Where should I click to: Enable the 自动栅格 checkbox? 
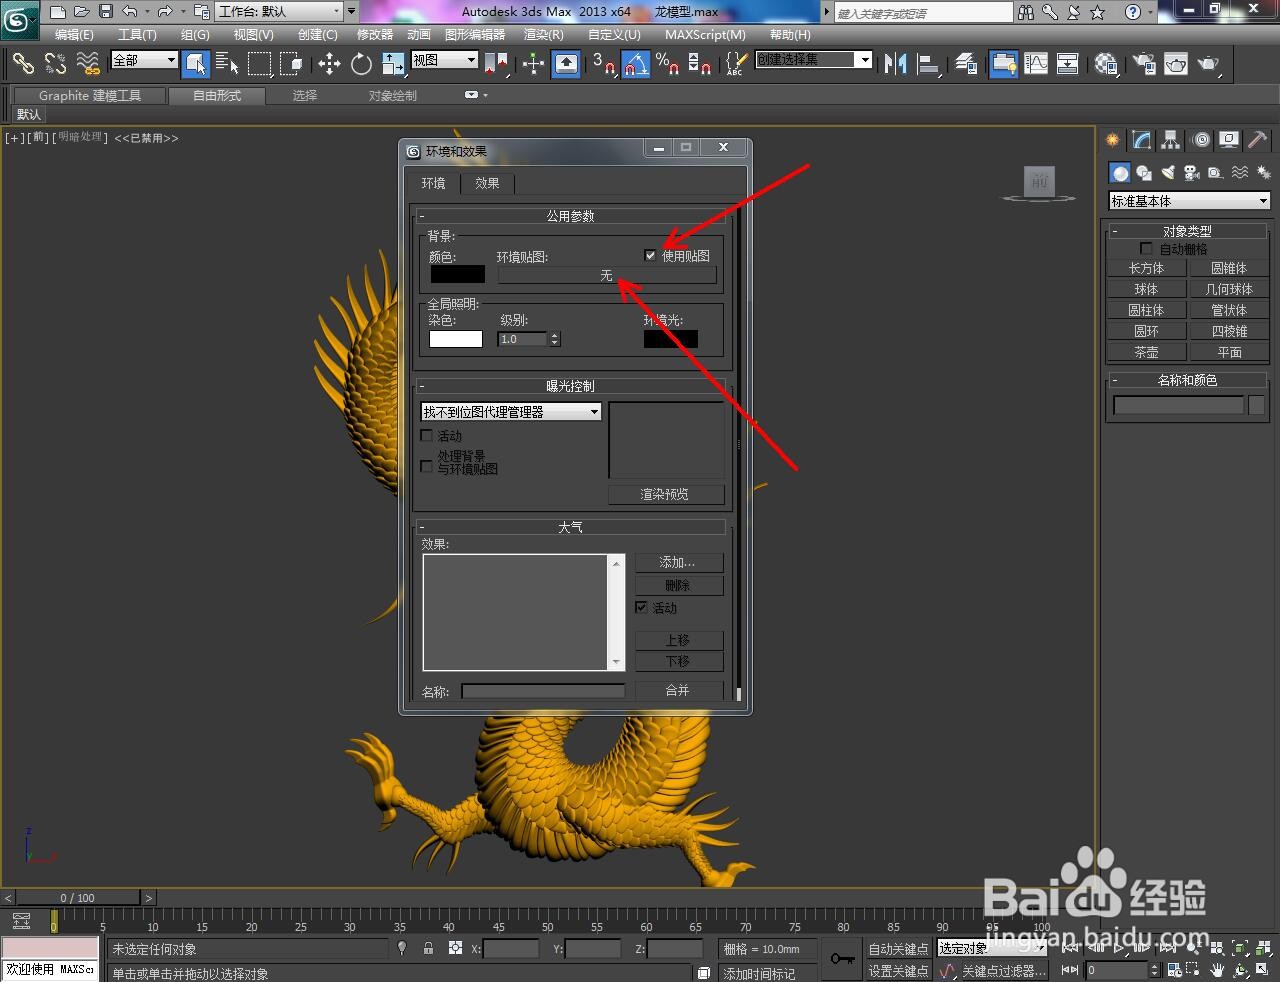tap(1147, 249)
